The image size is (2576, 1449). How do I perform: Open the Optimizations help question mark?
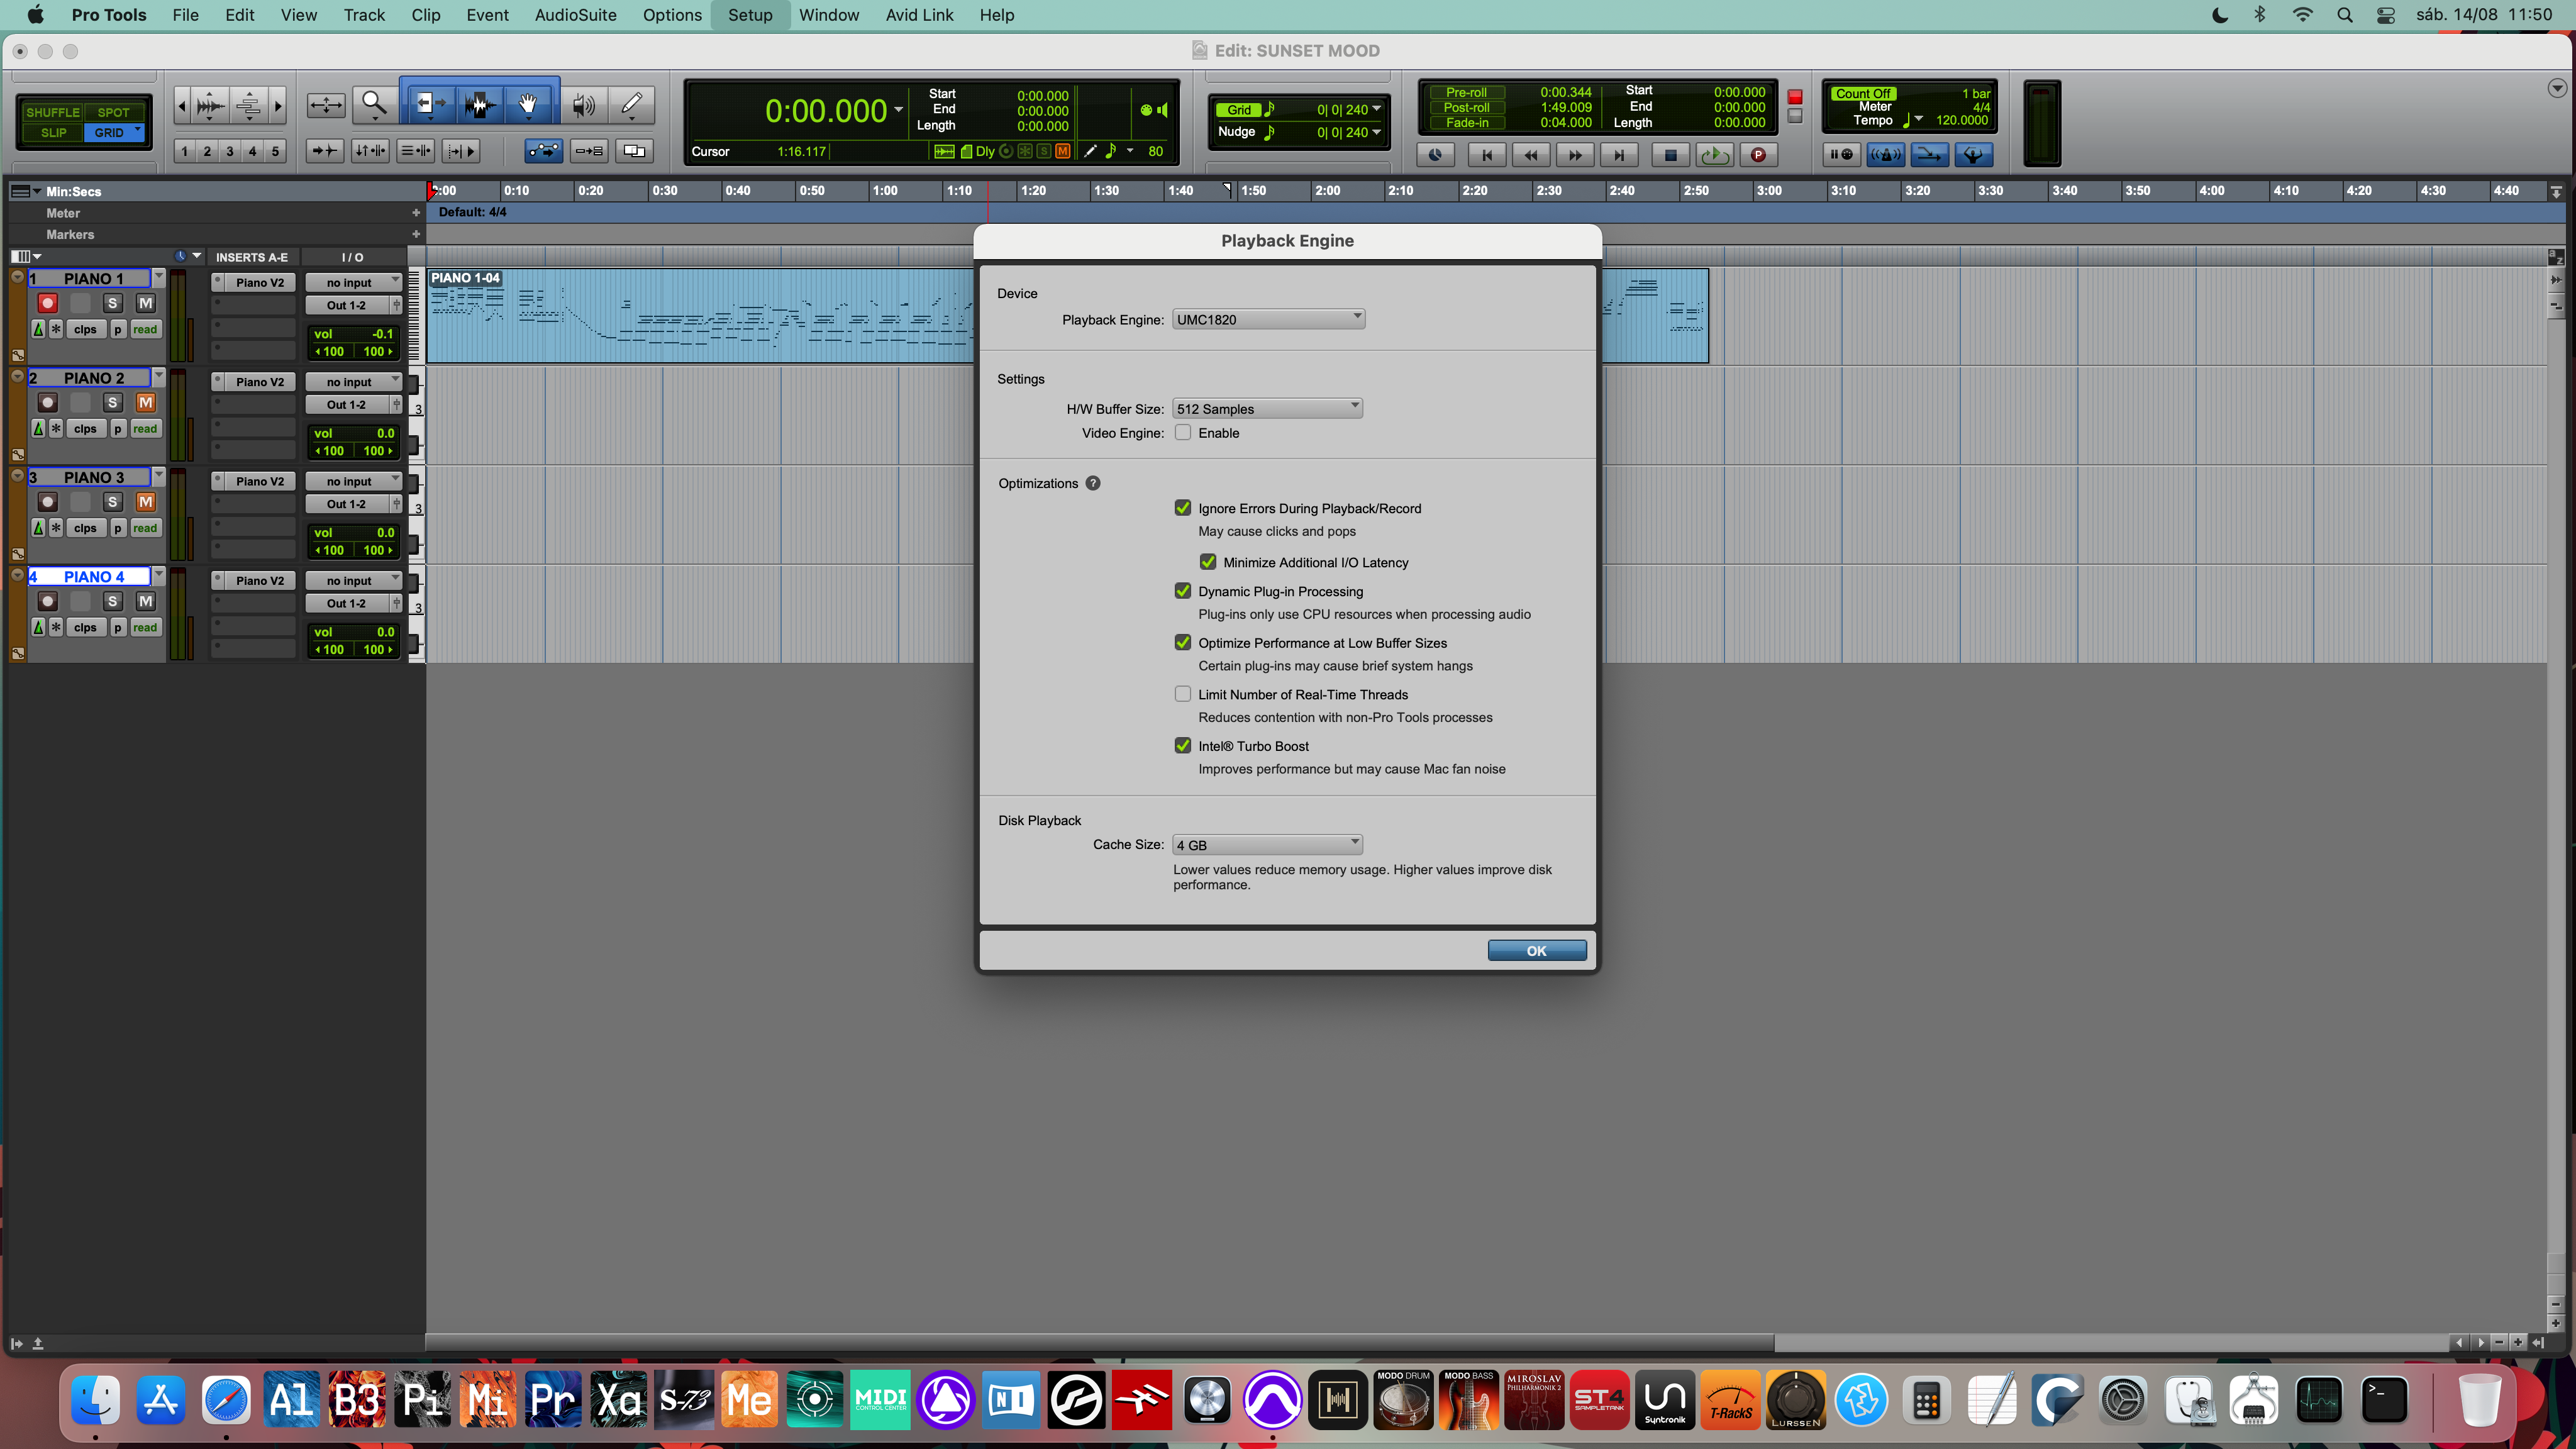(1093, 483)
